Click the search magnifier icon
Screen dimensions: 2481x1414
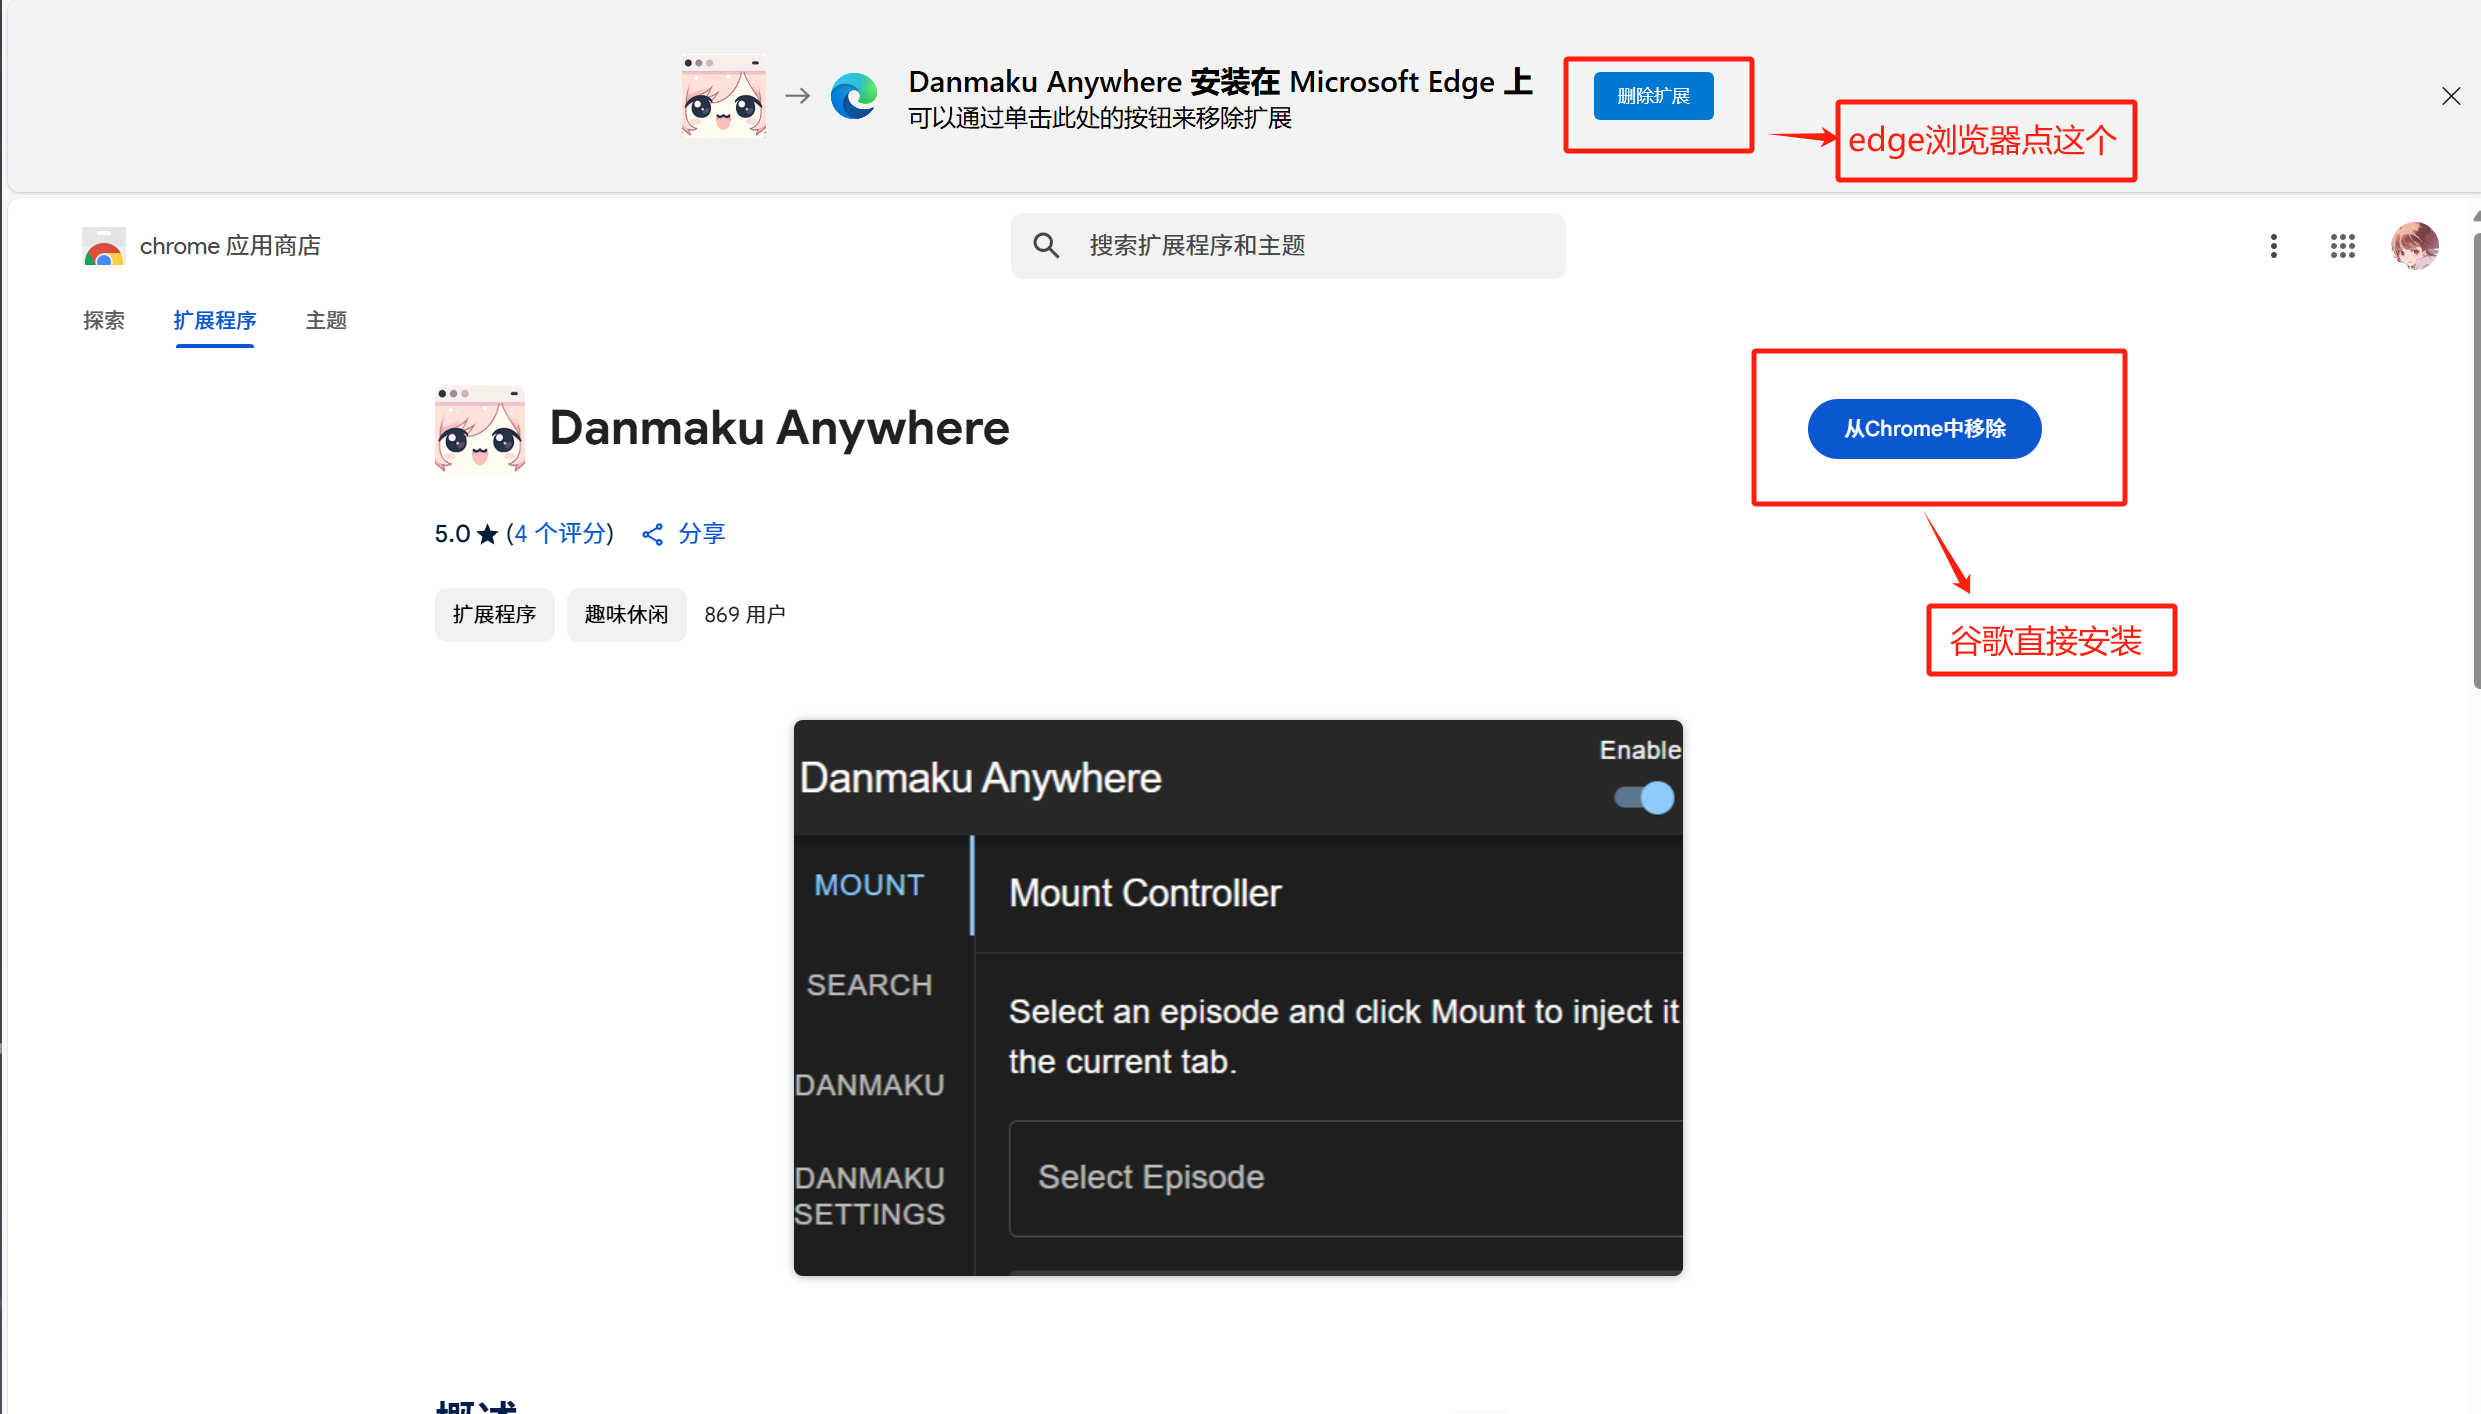point(1046,245)
